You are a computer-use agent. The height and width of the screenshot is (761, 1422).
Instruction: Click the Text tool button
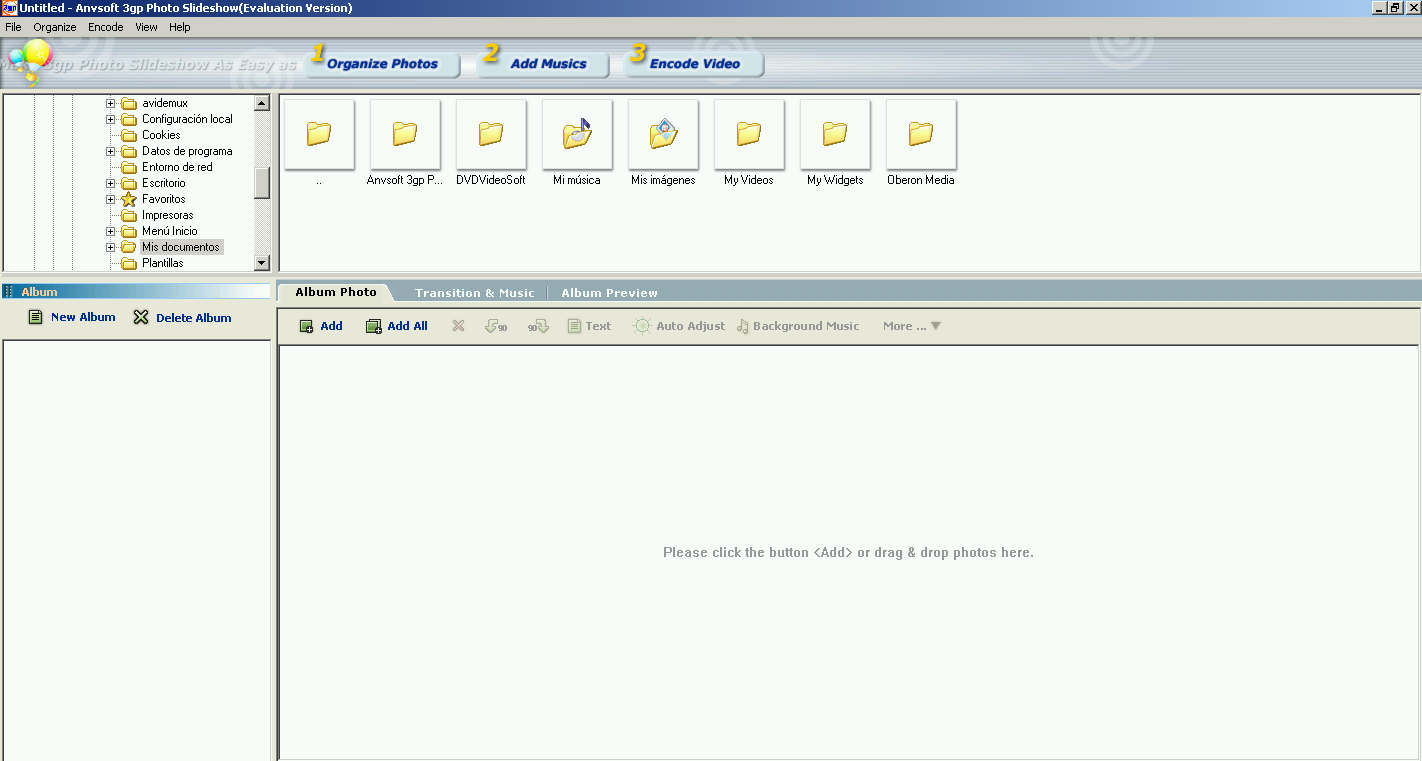coord(589,326)
